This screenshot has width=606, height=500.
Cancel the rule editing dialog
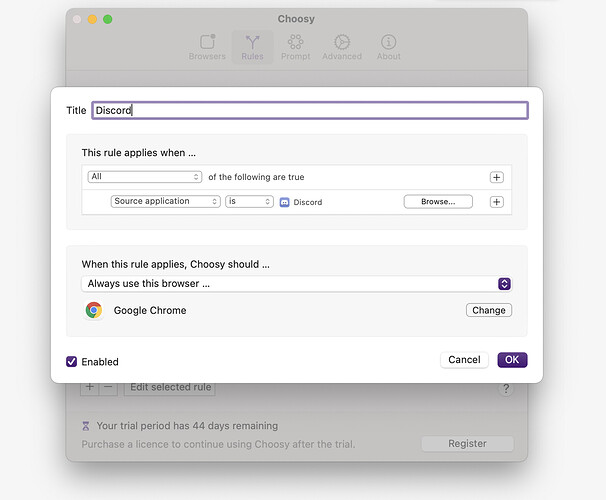click(464, 360)
